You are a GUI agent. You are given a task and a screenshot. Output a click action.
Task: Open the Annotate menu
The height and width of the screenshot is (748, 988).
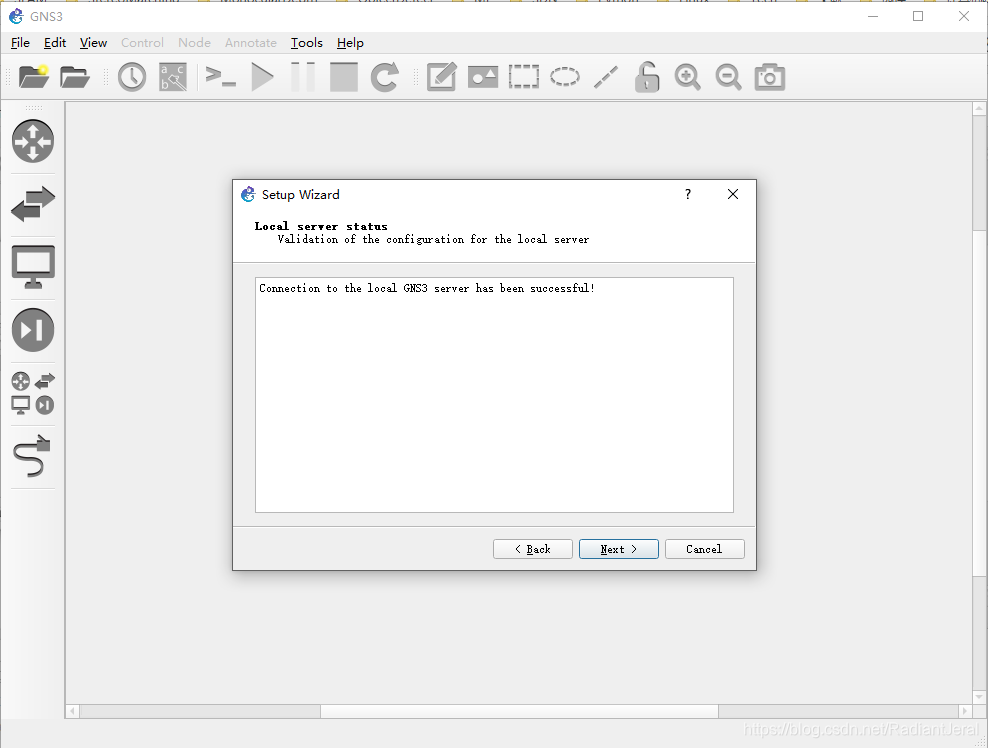[x=251, y=43]
